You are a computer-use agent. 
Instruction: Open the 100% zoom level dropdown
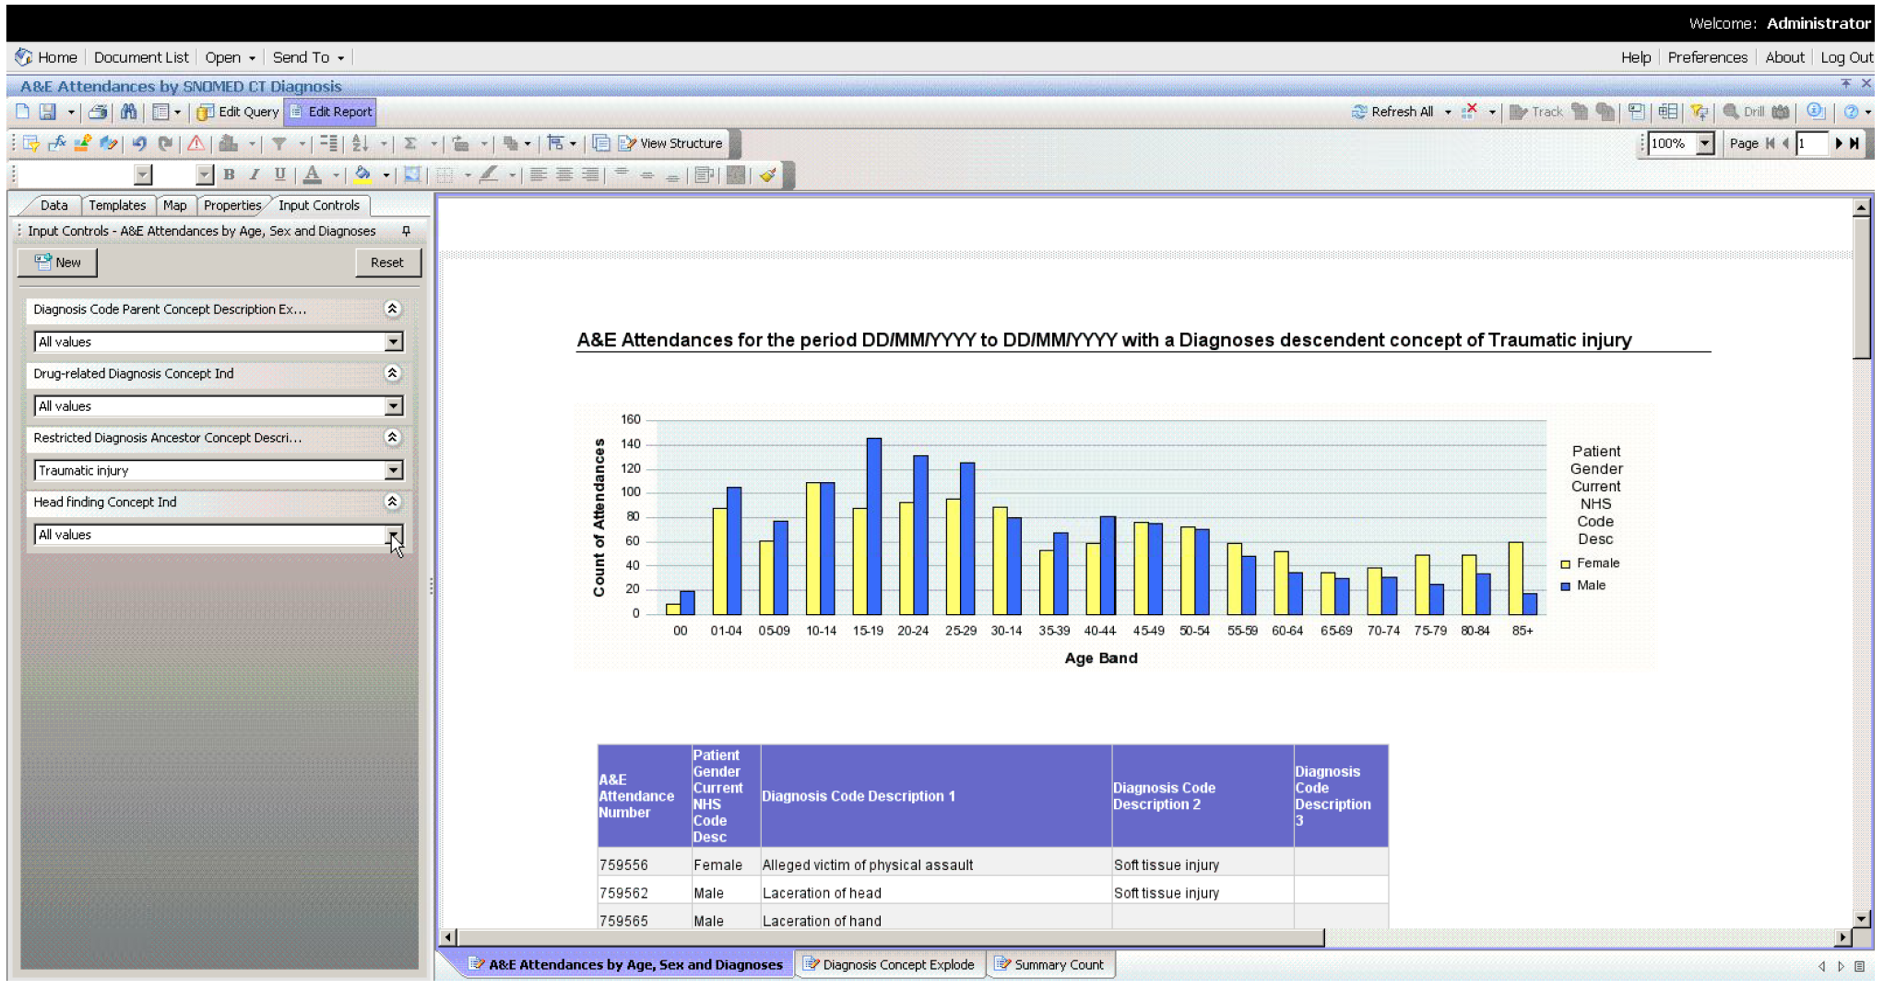[x=1705, y=144]
